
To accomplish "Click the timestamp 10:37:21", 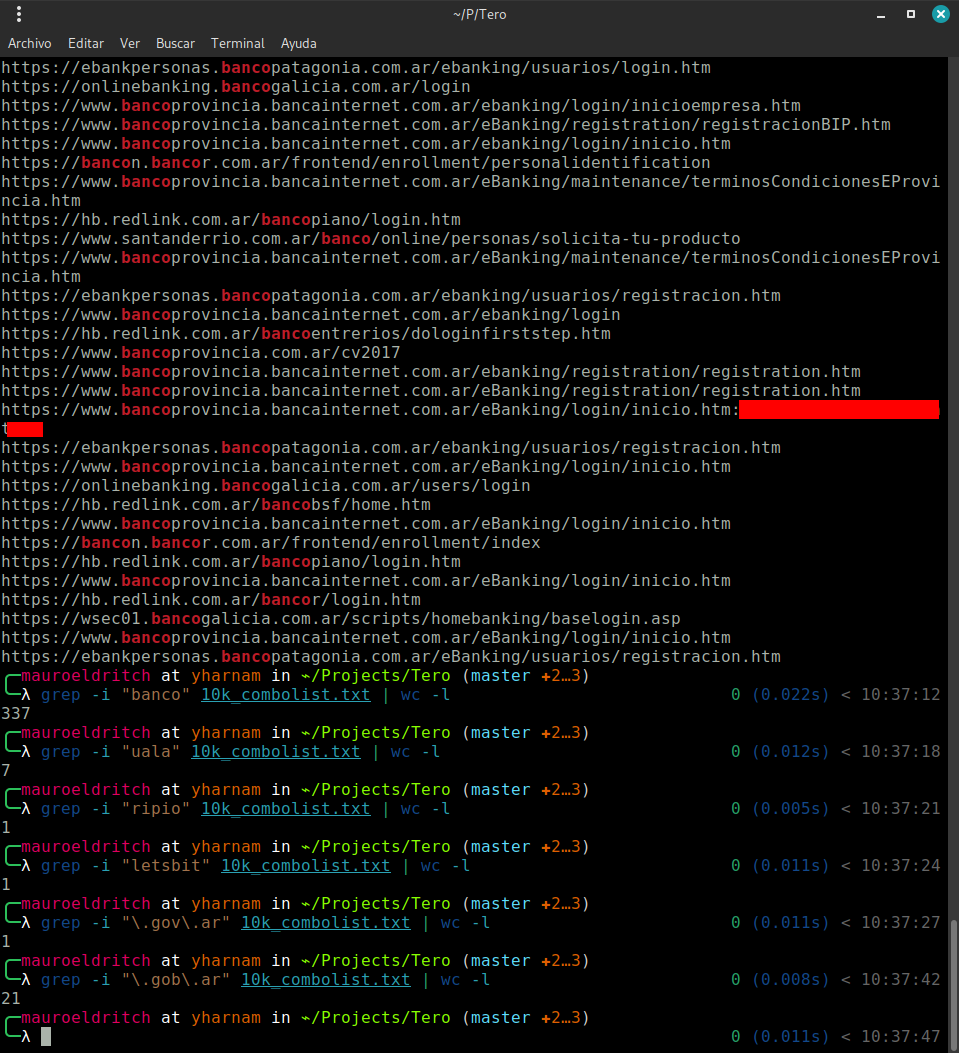I will (x=901, y=809).
